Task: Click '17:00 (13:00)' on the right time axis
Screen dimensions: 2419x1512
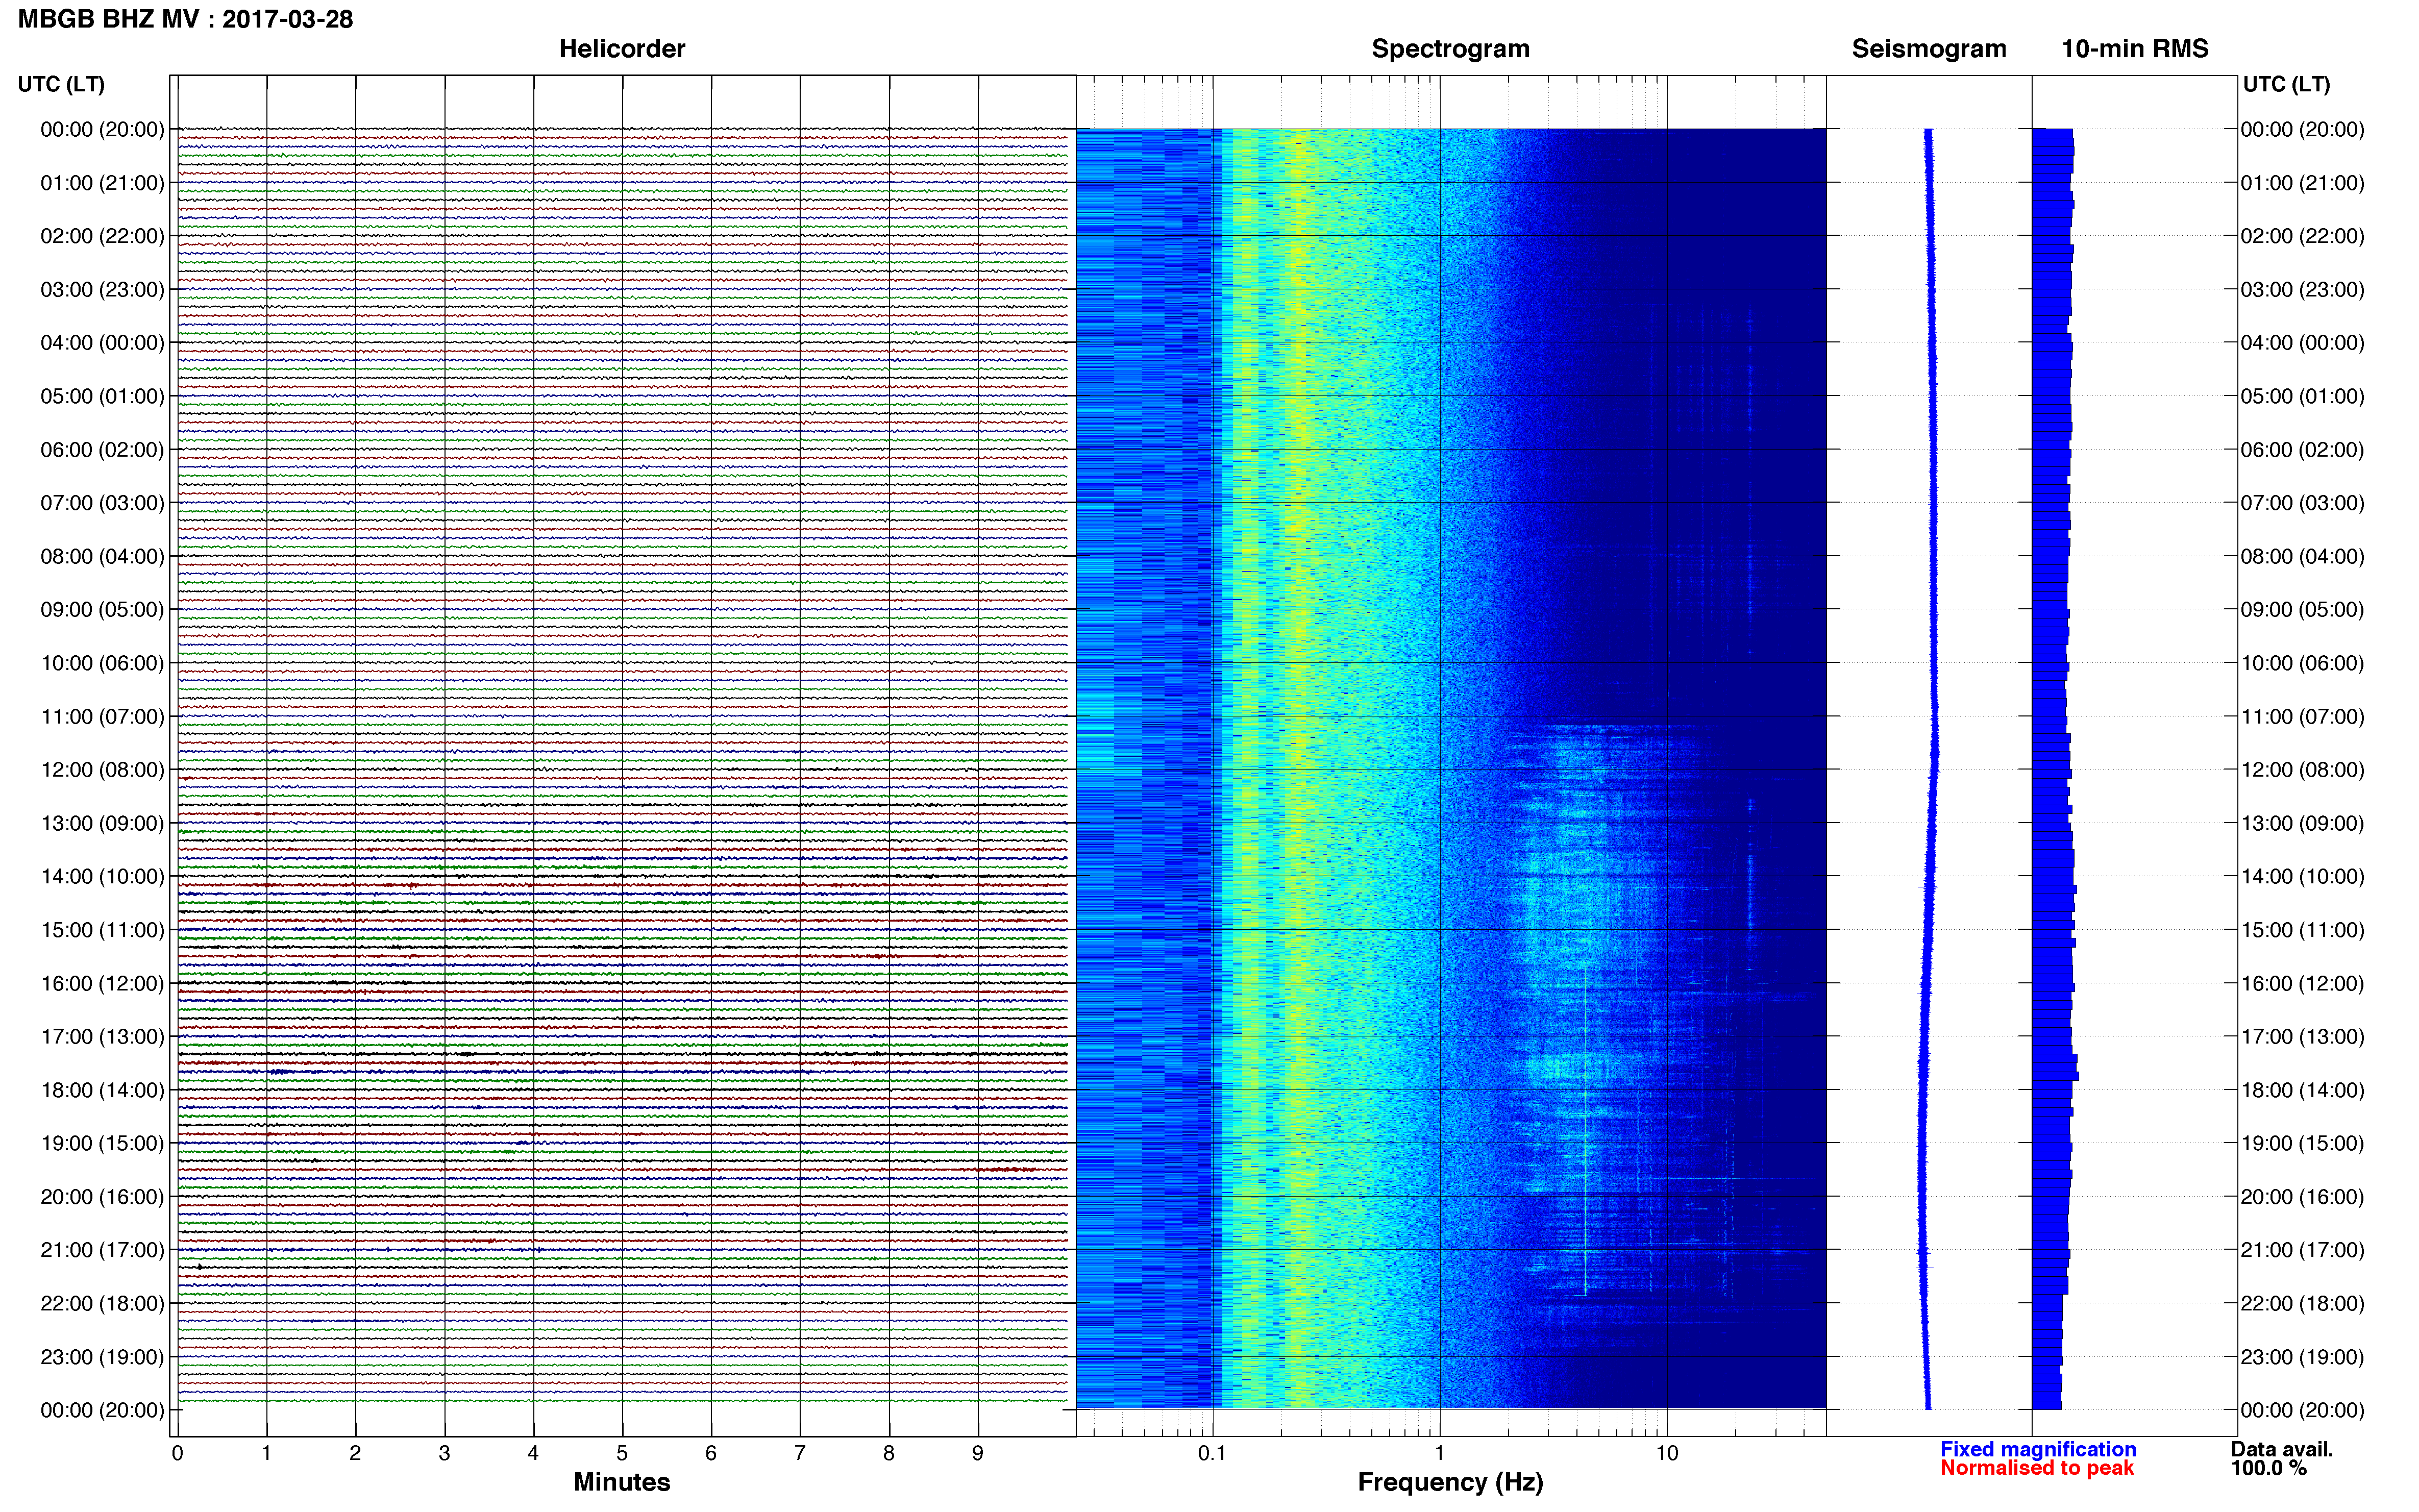Action: click(x=2302, y=1037)
